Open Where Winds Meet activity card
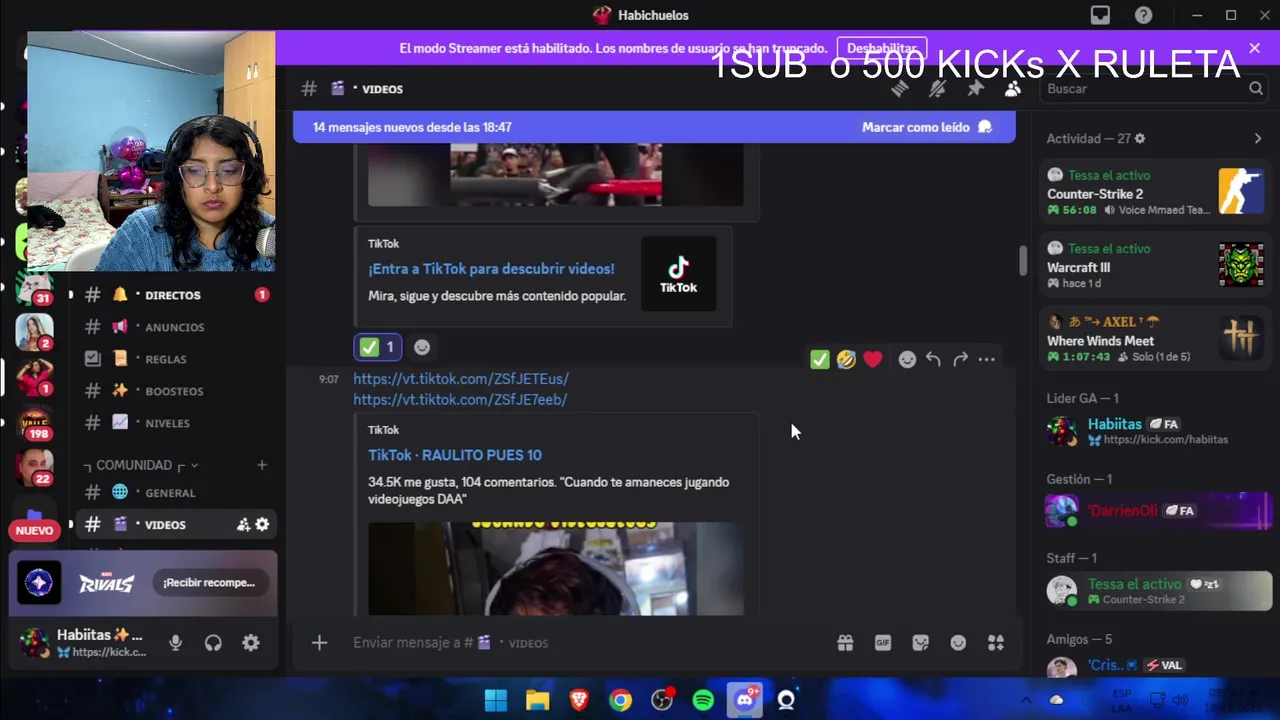 click(1155, 338)
